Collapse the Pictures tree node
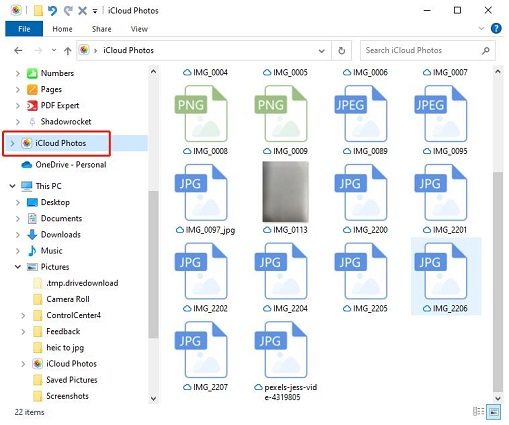509x425 pixels. (18, 267)
